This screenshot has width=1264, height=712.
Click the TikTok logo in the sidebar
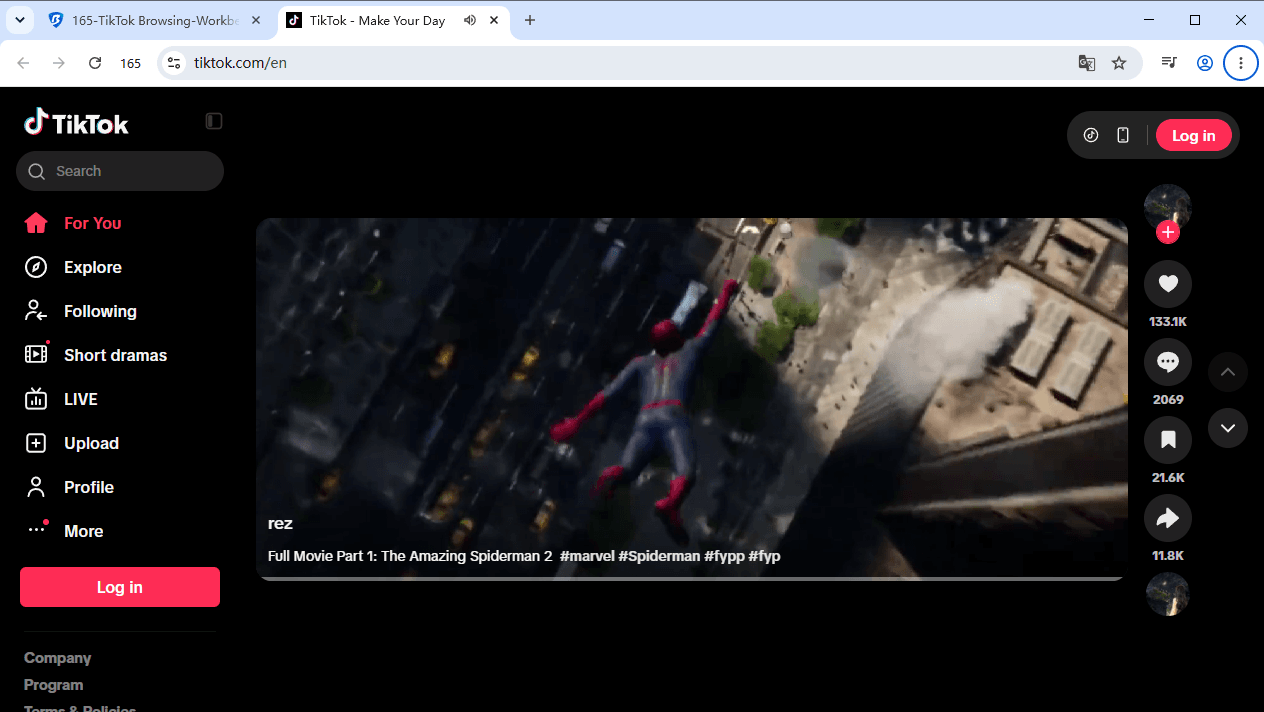click(x=76, y=122)
